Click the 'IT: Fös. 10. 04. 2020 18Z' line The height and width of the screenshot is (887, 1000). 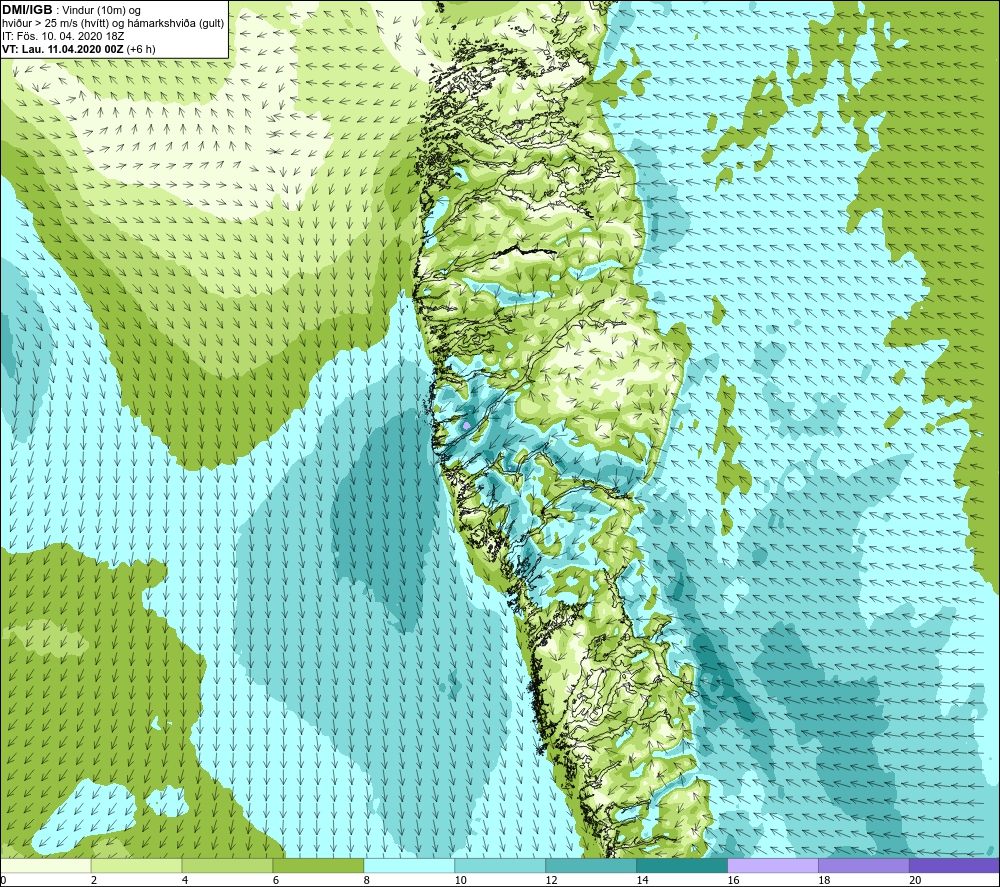(63, 36)
